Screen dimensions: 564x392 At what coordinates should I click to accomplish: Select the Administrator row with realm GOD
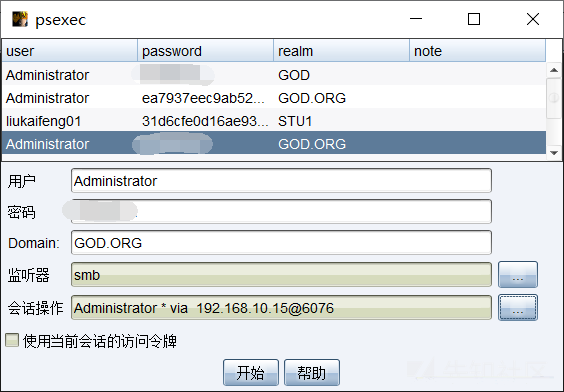274,75
